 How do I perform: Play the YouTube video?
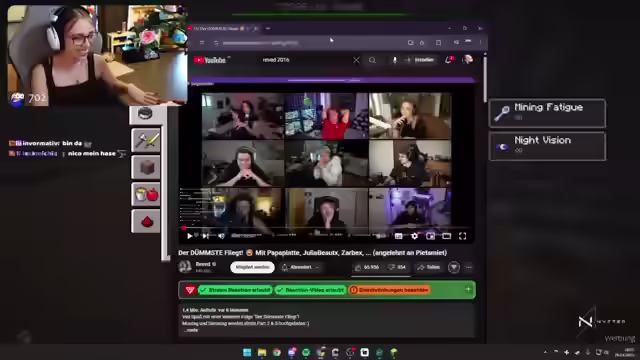(x=189, y=236)
